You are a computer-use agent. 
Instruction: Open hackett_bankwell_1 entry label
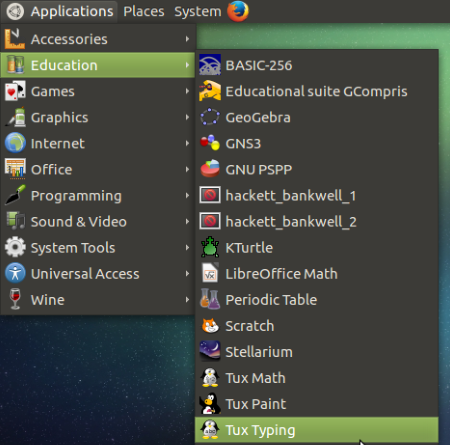click(x=291, y=196)
